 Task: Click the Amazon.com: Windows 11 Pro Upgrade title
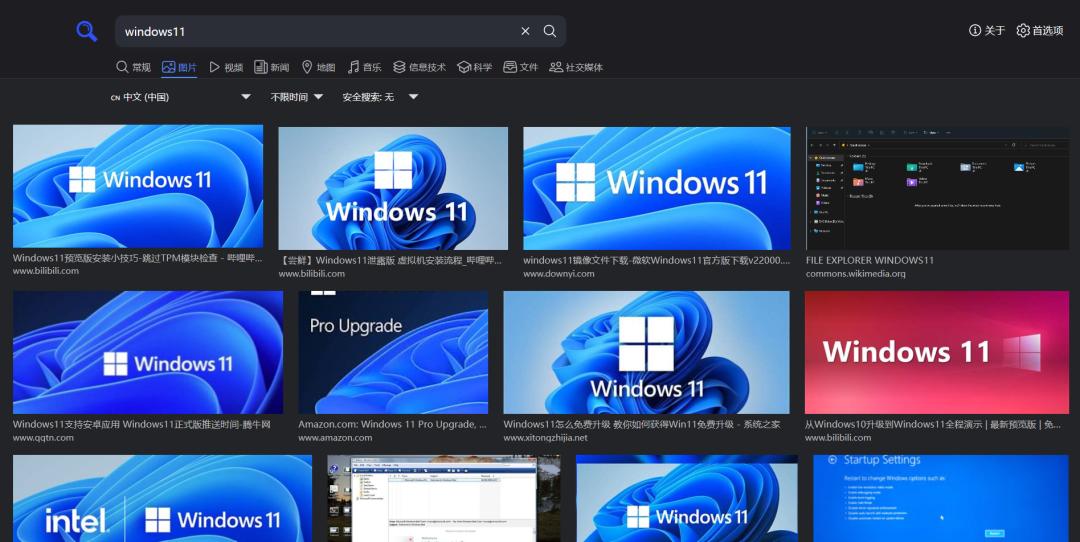coord(393,424)
